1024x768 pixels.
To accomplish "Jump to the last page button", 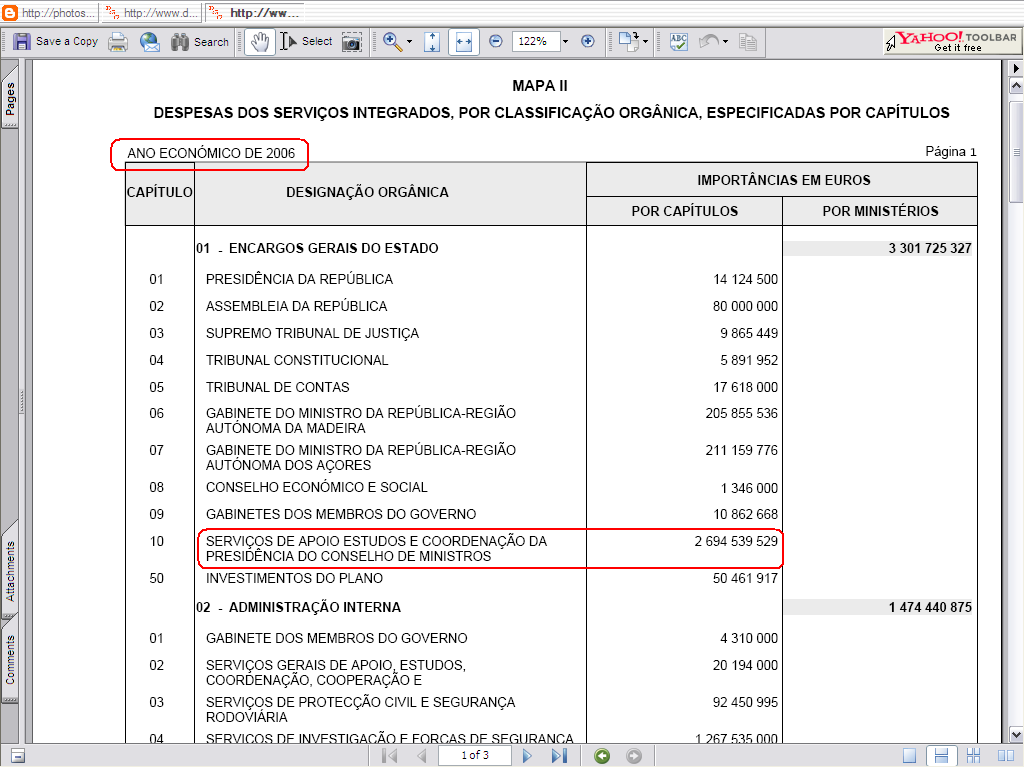I will tap(559, 756).
